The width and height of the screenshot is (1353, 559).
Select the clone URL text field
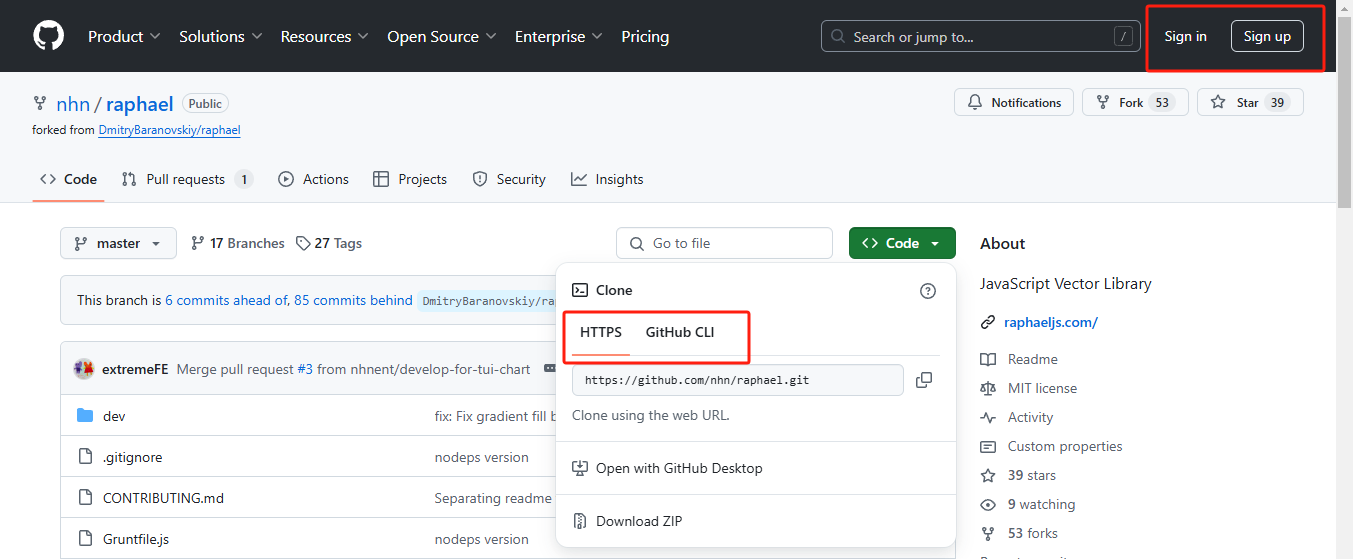tap(738, 380)
